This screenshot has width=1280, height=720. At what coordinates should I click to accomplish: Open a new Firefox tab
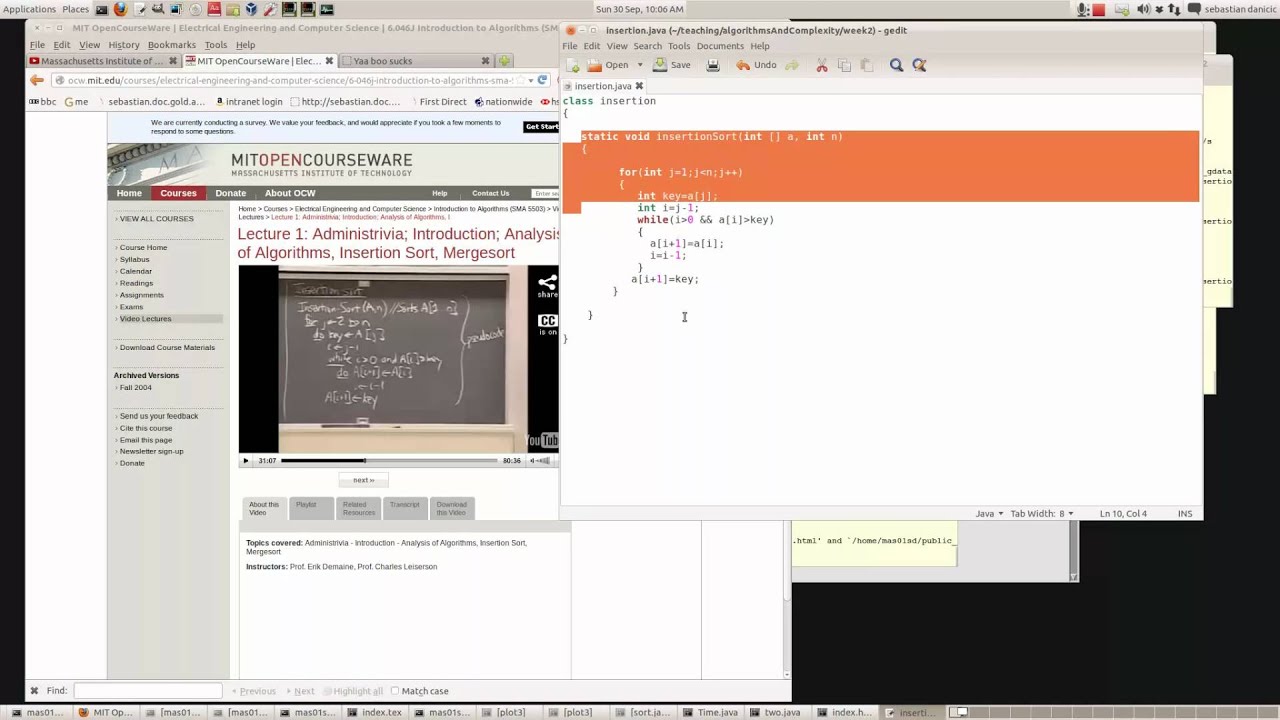(505, 61)
